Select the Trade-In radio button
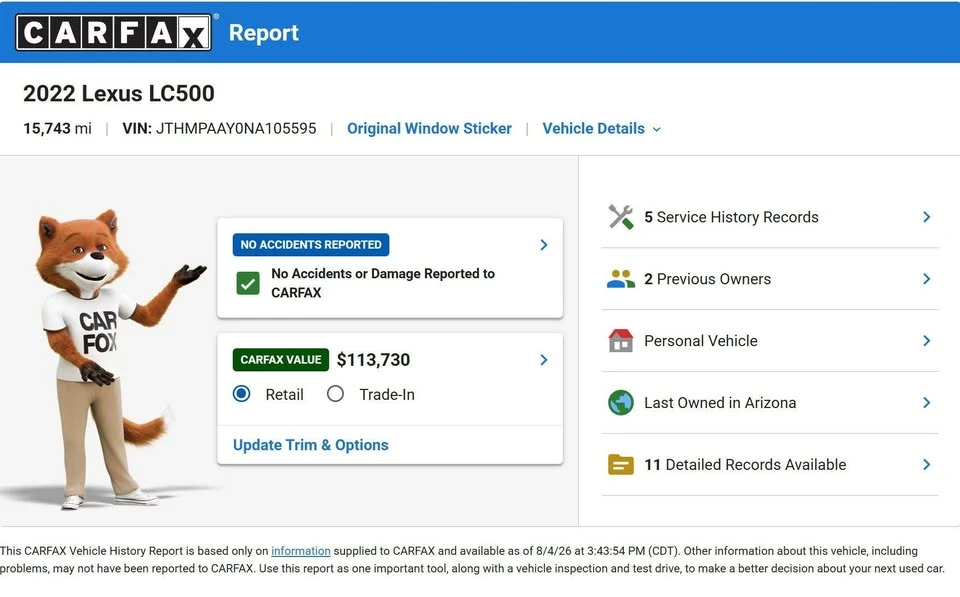 point(335,394)
